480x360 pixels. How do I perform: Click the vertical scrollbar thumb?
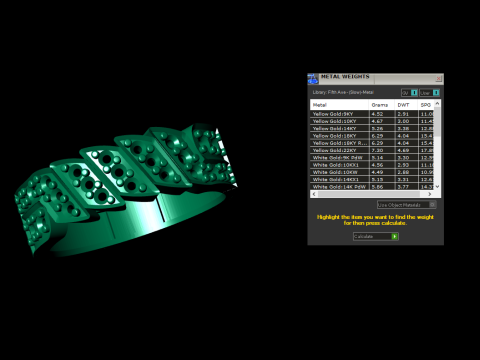tap(437, 122)
